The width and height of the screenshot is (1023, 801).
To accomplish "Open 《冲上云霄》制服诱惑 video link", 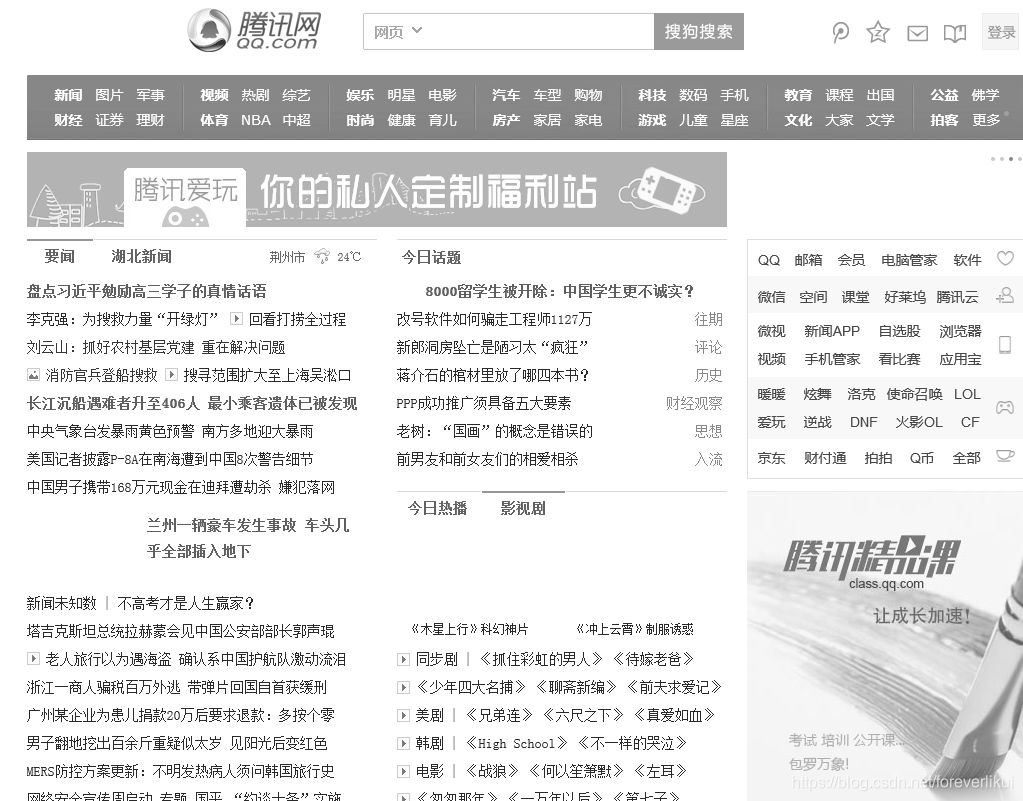I will tap(634, 629).
